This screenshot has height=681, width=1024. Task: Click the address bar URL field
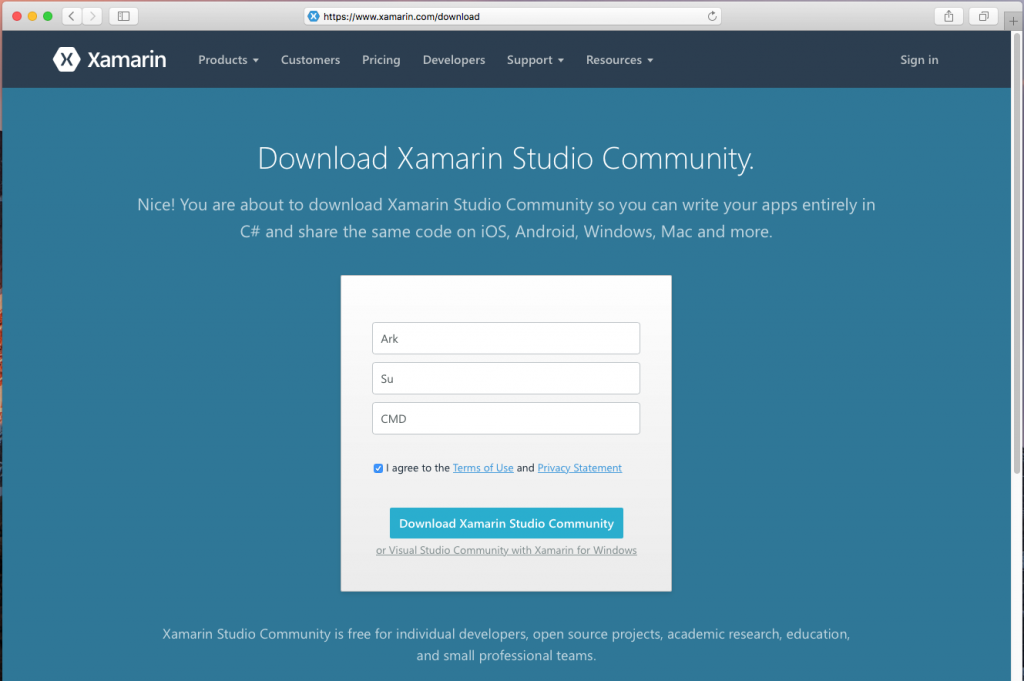tap(513, 16)
